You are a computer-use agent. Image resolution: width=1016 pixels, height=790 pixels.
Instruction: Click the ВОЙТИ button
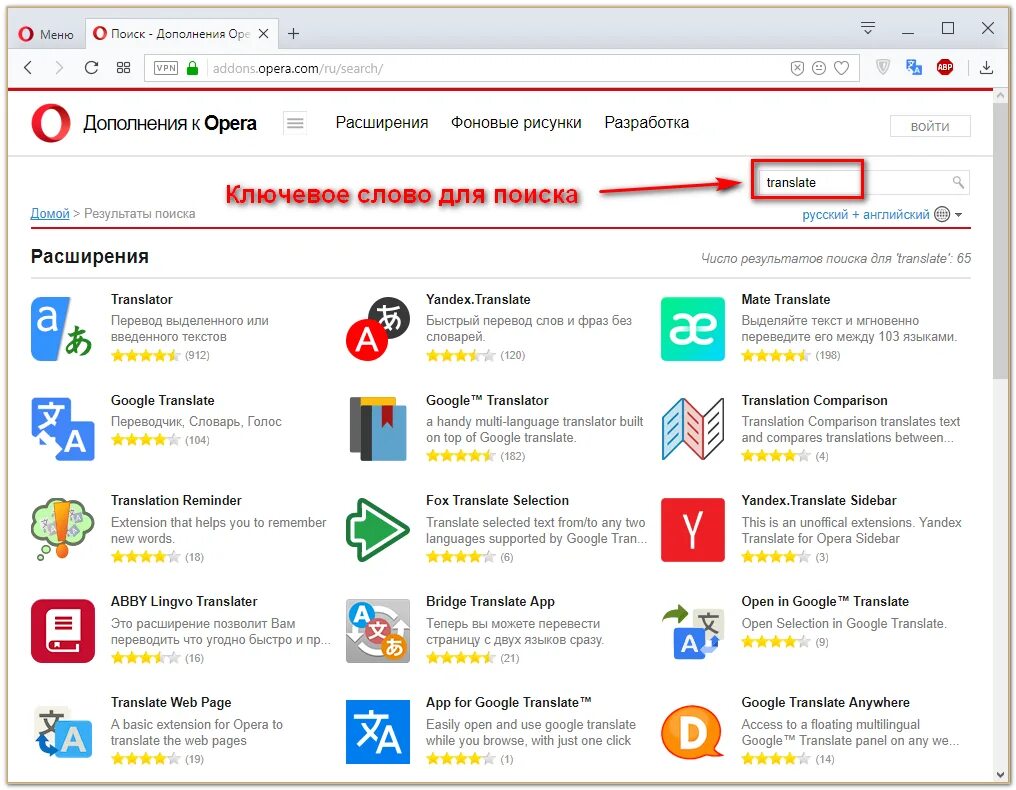[x=930, y=126]
